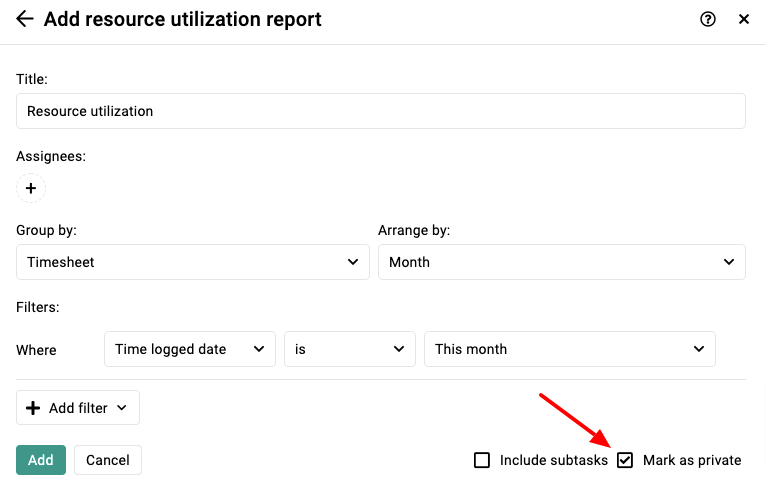Add an assignee with the plus circle

click(x=31, y=188)
